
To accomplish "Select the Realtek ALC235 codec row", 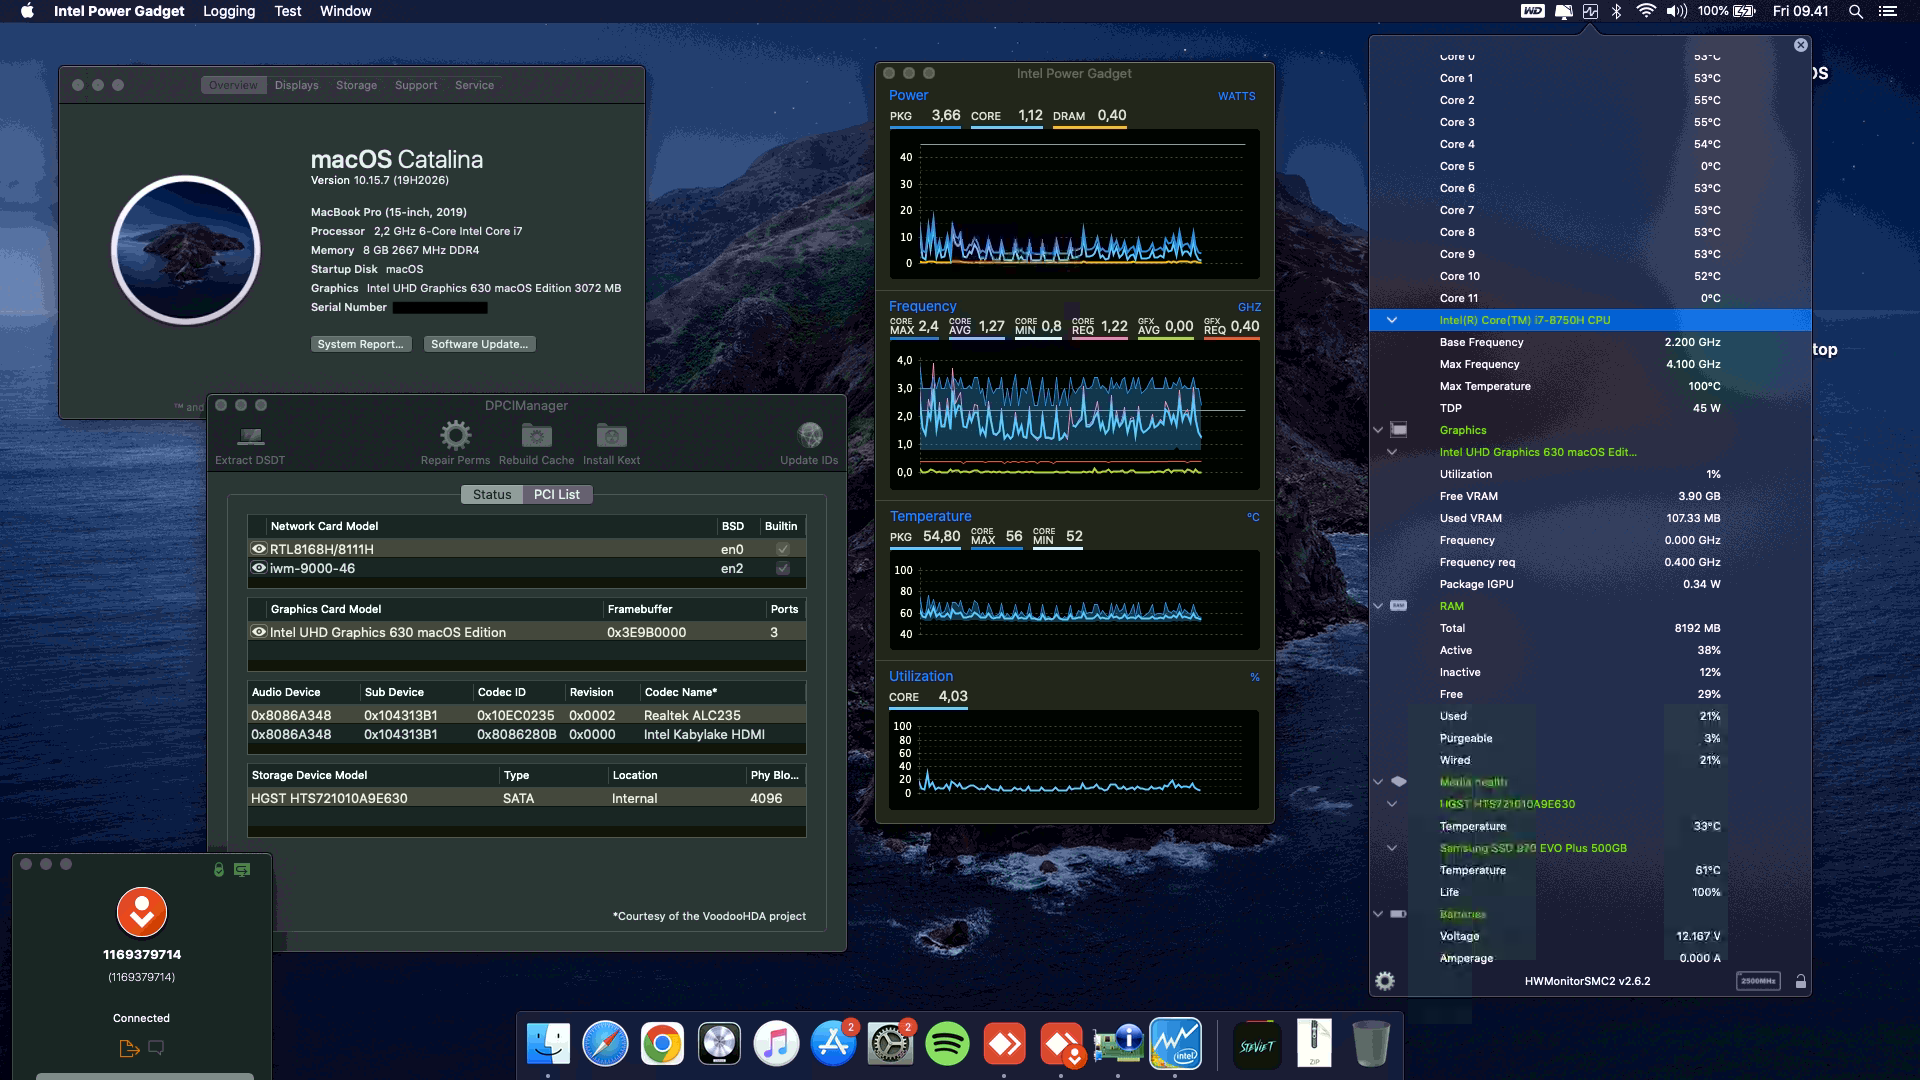I will [527, 715].
